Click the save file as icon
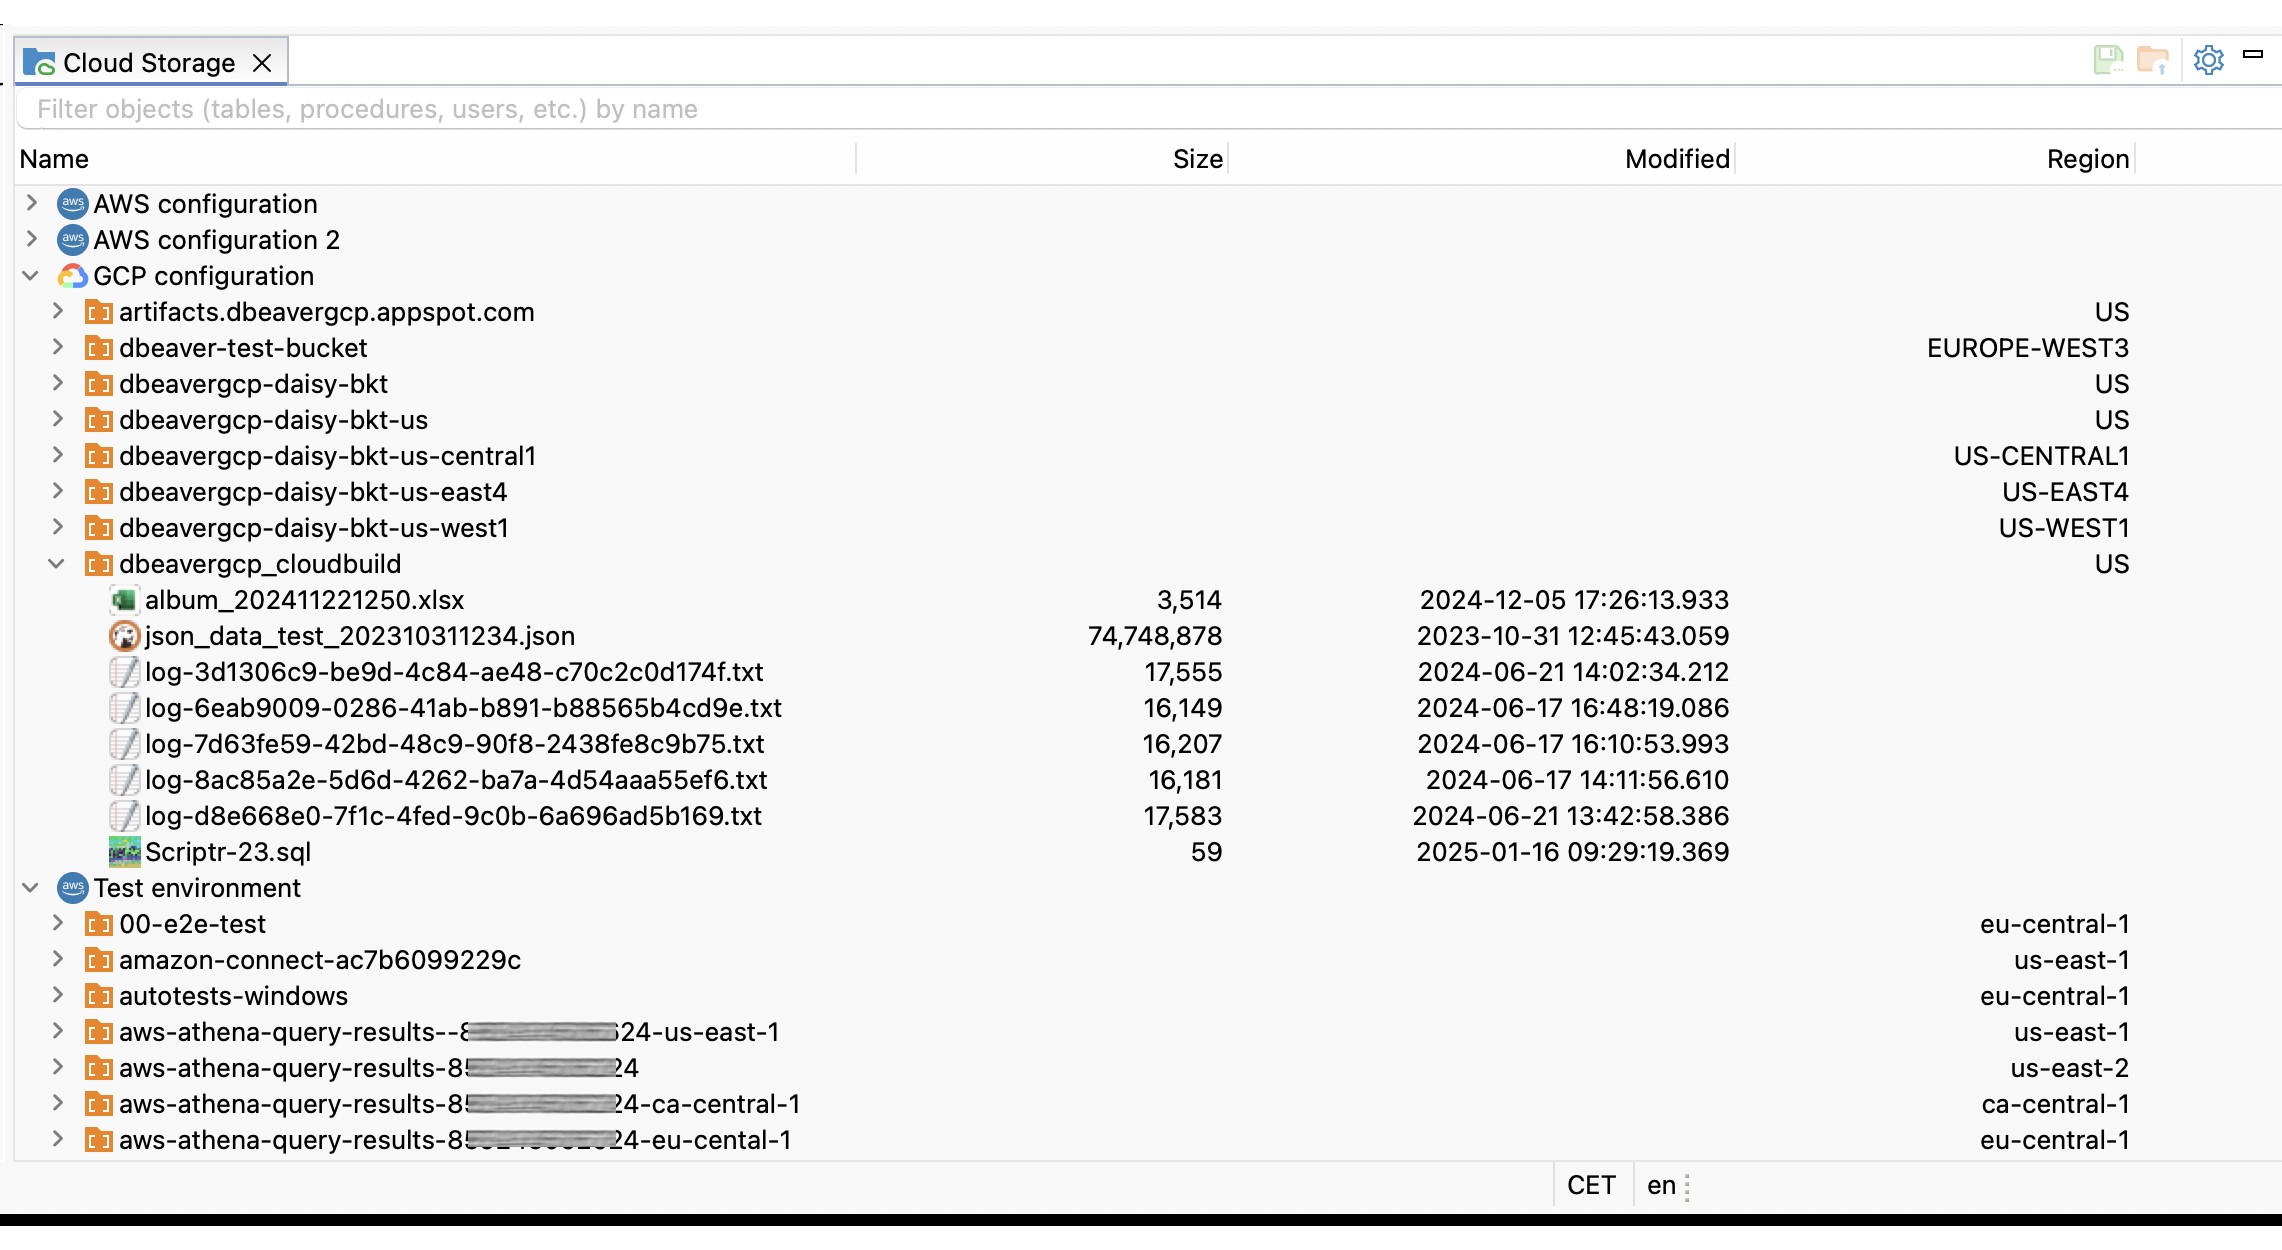The height and width of the screenshot is (1250, 2282). (2108, 61)
